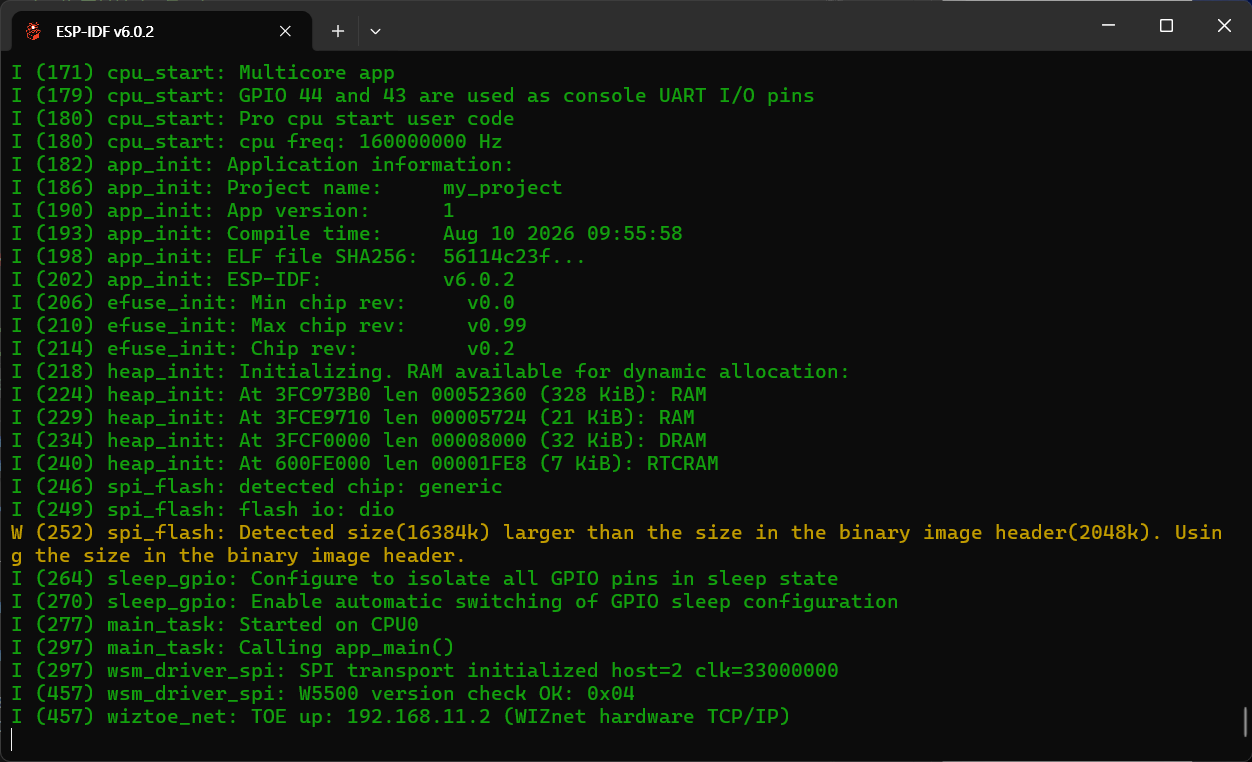Image resolution: width=1252 pixels, height=762 pixels.
Task: Select the ESP-IDF v6.0.2 tab
Action: (x=160, y=31)
